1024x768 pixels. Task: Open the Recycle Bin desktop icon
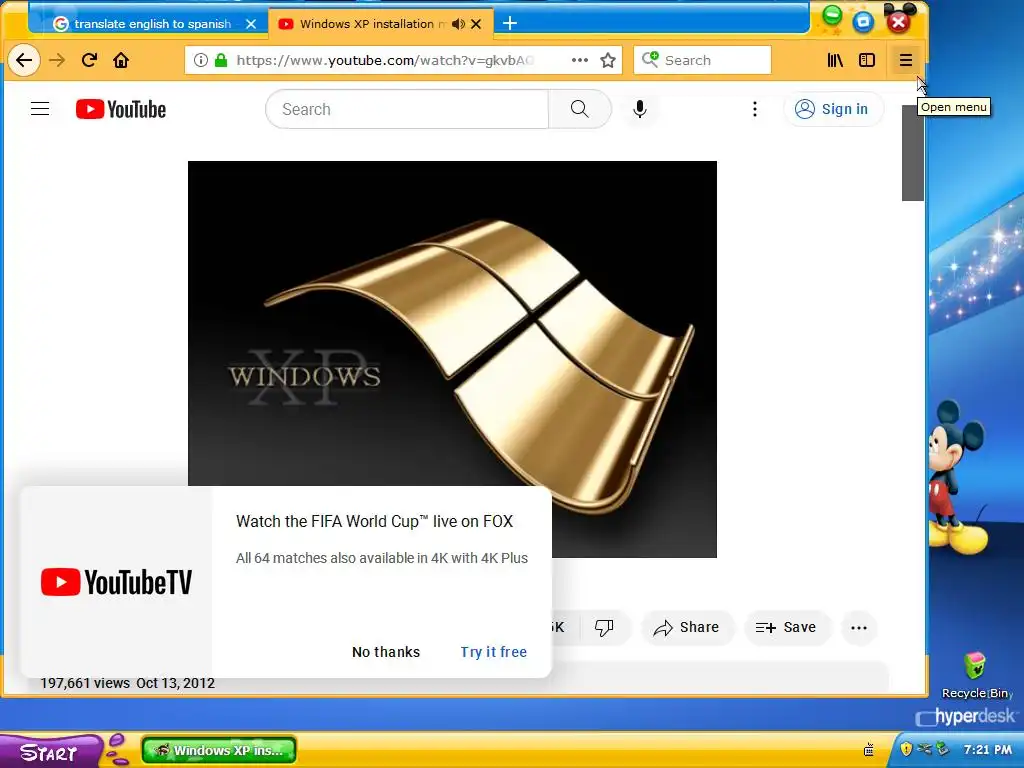(974, 675)
